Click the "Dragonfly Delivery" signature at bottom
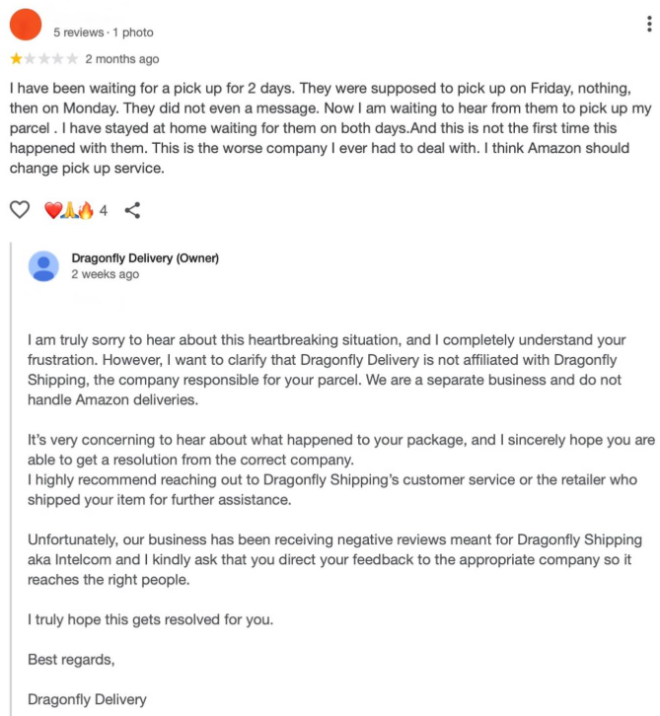Viewport: 660px width, 716px height. 87,698
